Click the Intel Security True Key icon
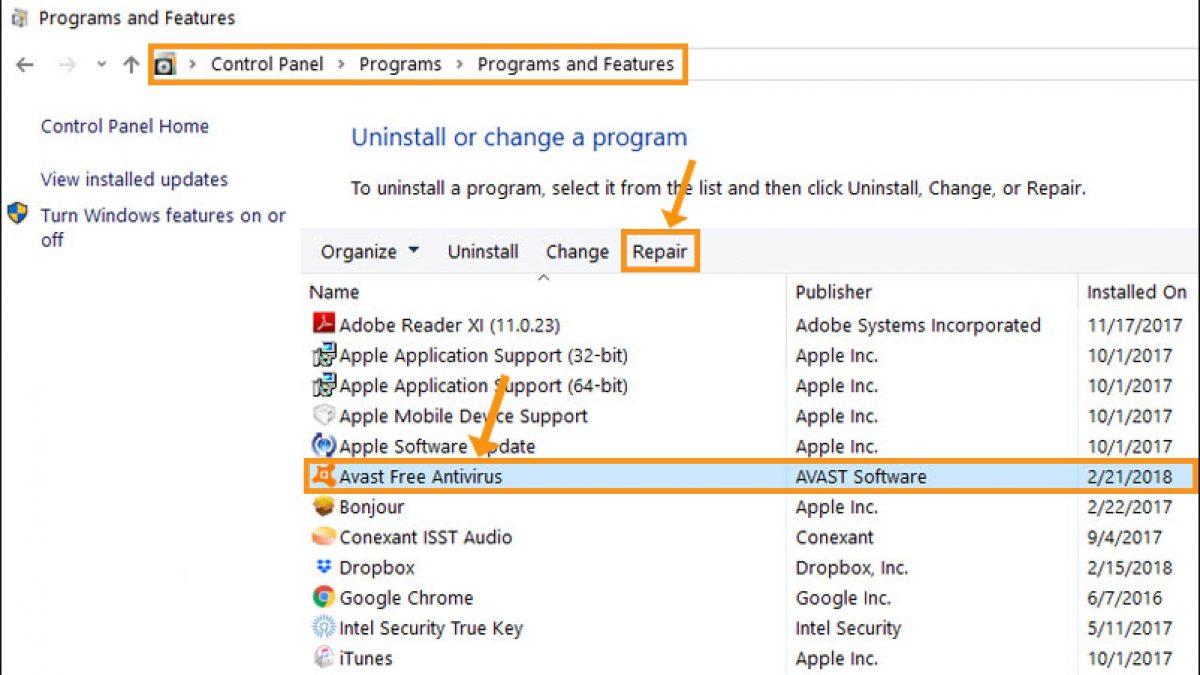Image resolution: width=1200 pixels, height=675 pixels. click(x=323, y=628)
